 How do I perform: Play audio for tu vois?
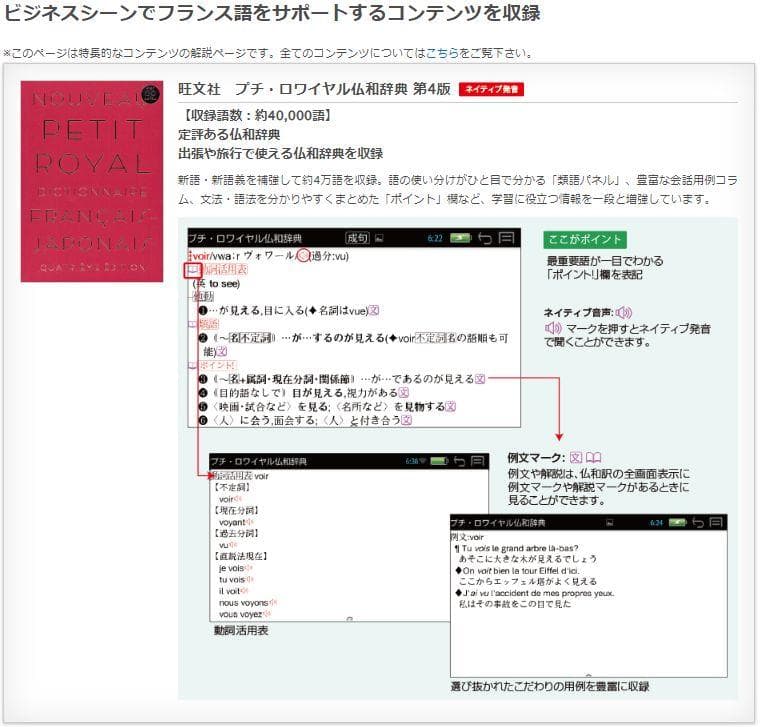pyautogui.click(x=249, y=579)
